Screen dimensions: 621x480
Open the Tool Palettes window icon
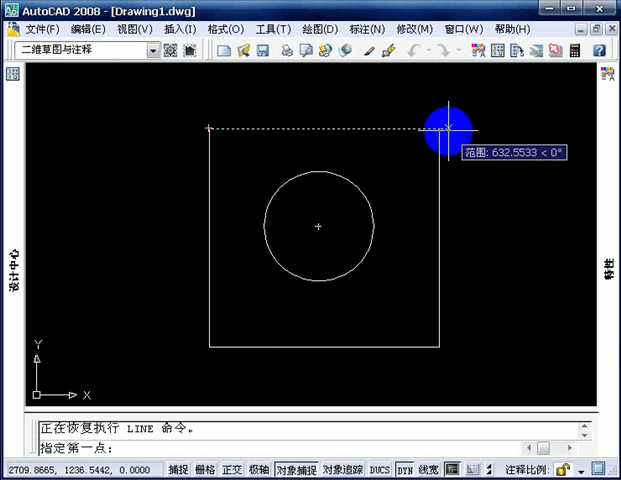pyautogui.click(x=517, y=50)
